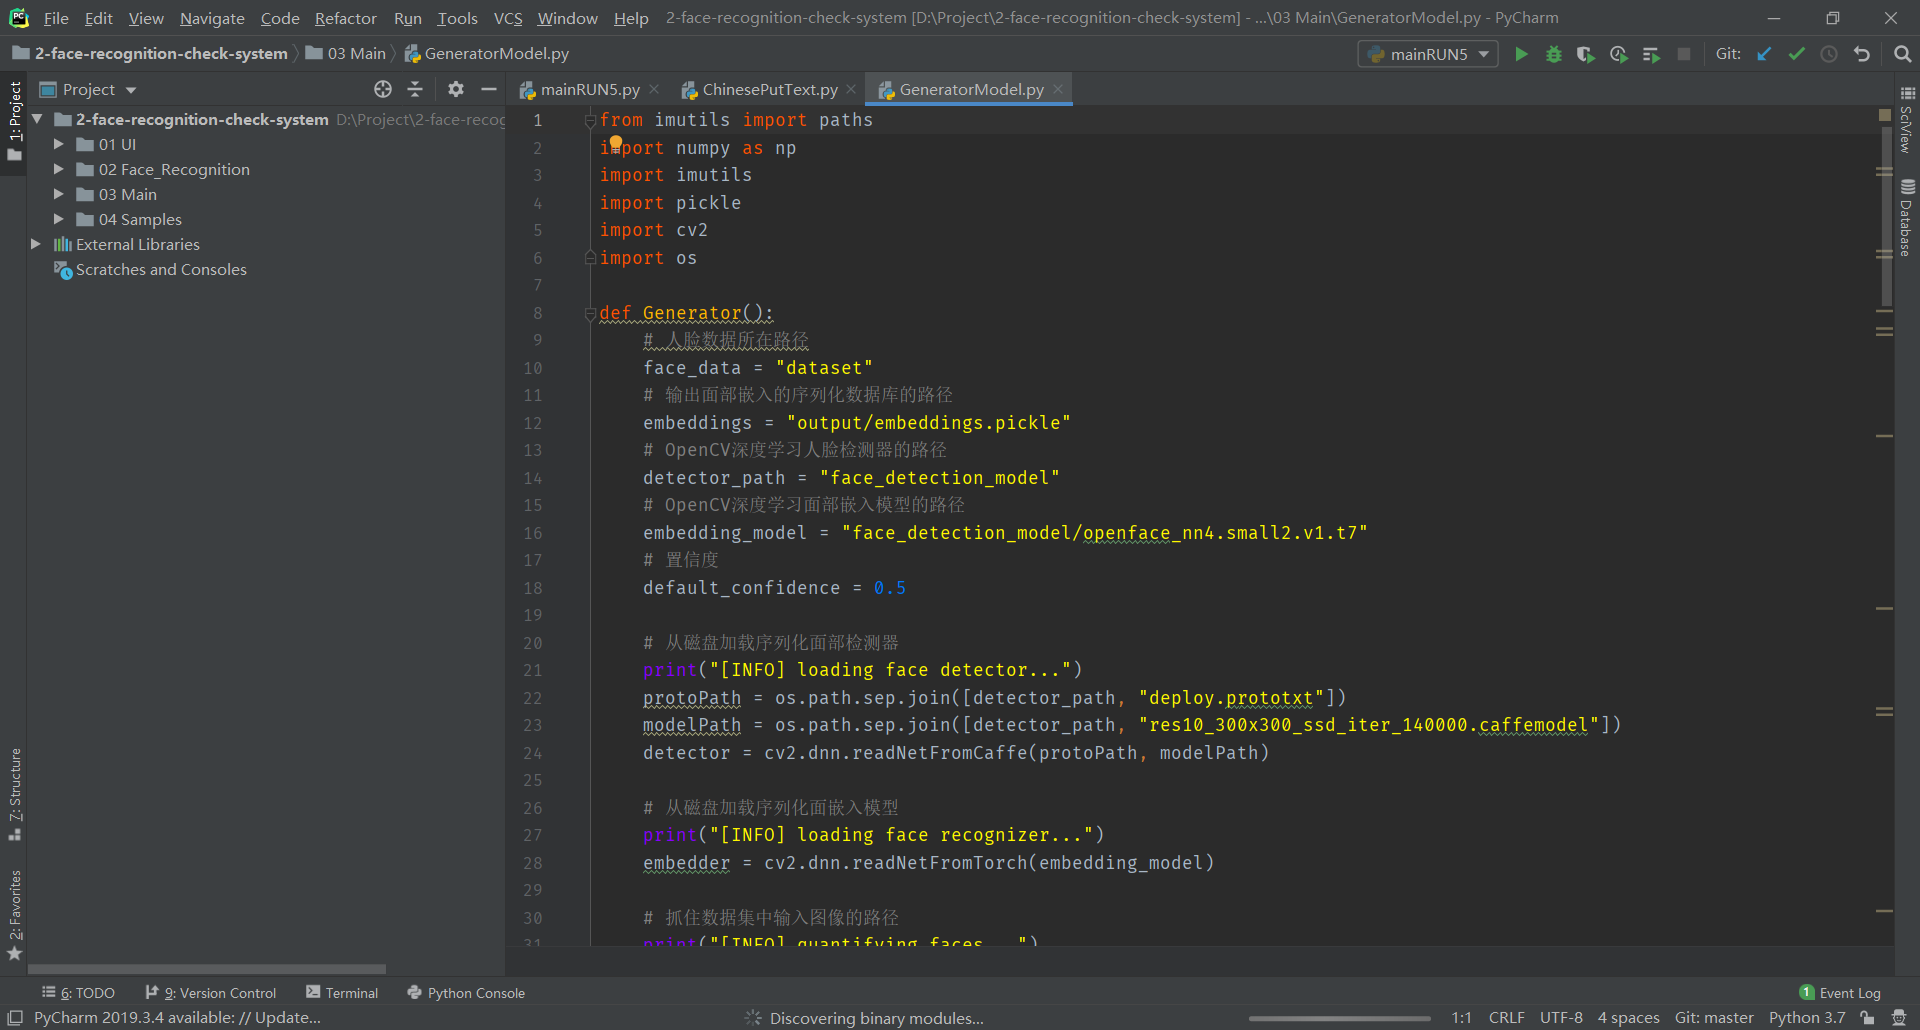Open the Python Console

(x=466, y=993)
